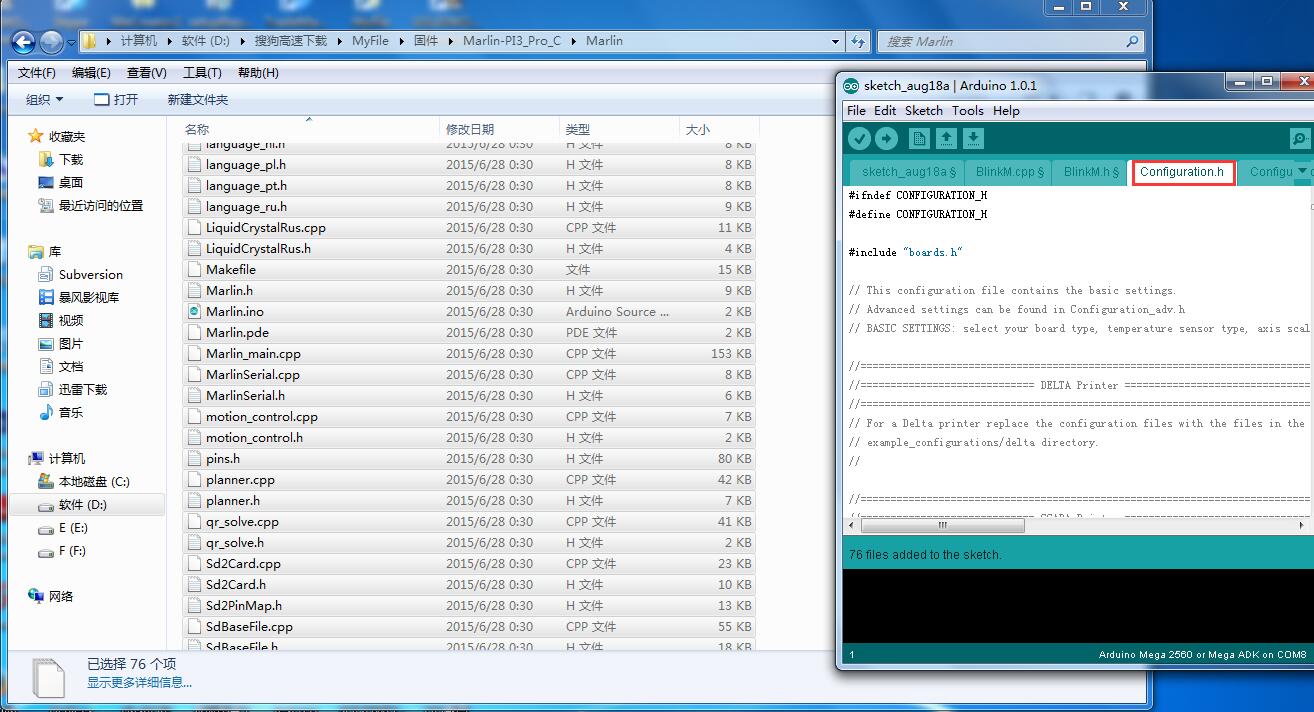This screenshot has width=1314, height=712.
Task: Sort files by the 修改日期 column header
Action: pos(499,129)
